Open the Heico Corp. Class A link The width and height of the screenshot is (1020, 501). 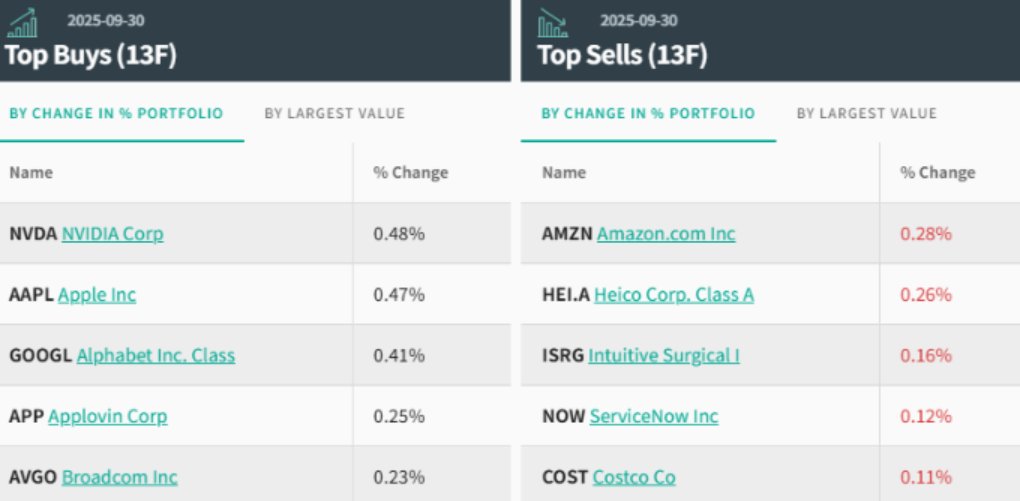click(673, 295)
